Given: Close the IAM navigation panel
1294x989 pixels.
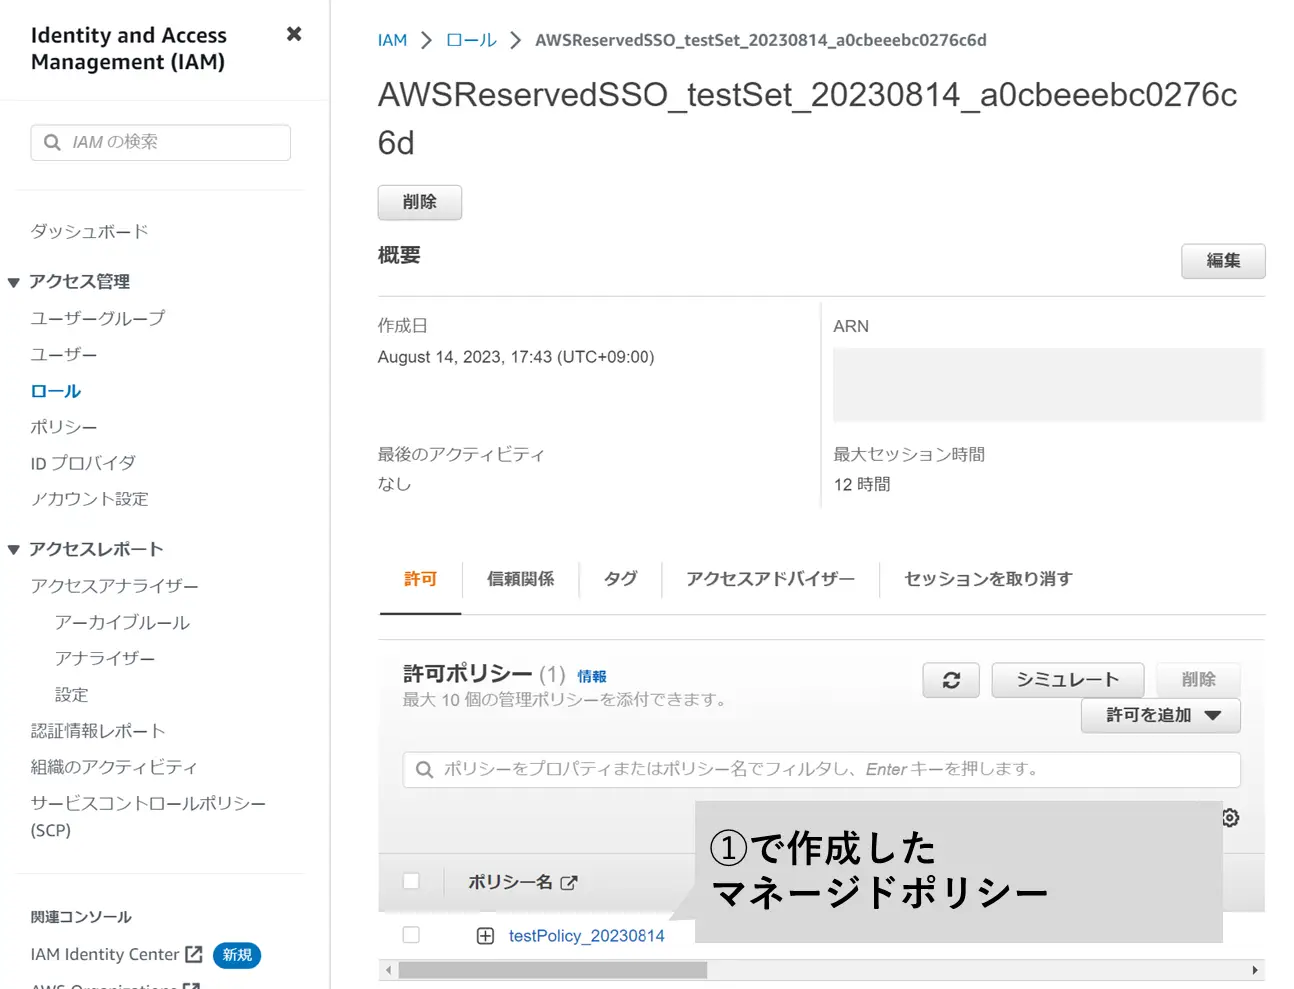Looking at the screenshot, I should [x=294, y=34].
